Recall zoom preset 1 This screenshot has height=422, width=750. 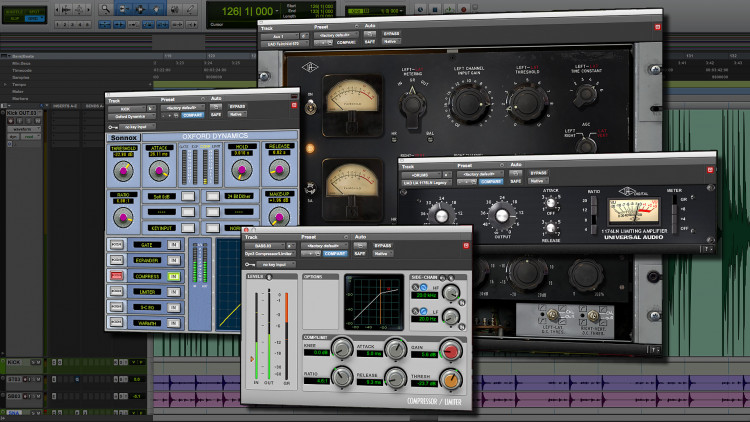(x=58, y=24)
